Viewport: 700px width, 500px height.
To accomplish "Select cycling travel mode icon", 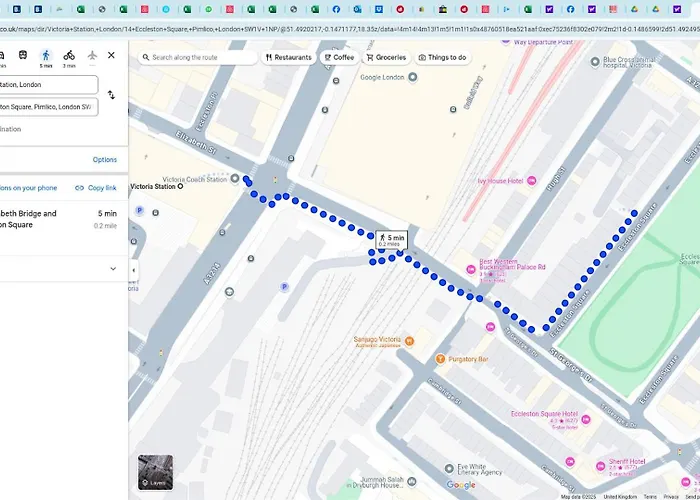I will click(x=69, y=55).
